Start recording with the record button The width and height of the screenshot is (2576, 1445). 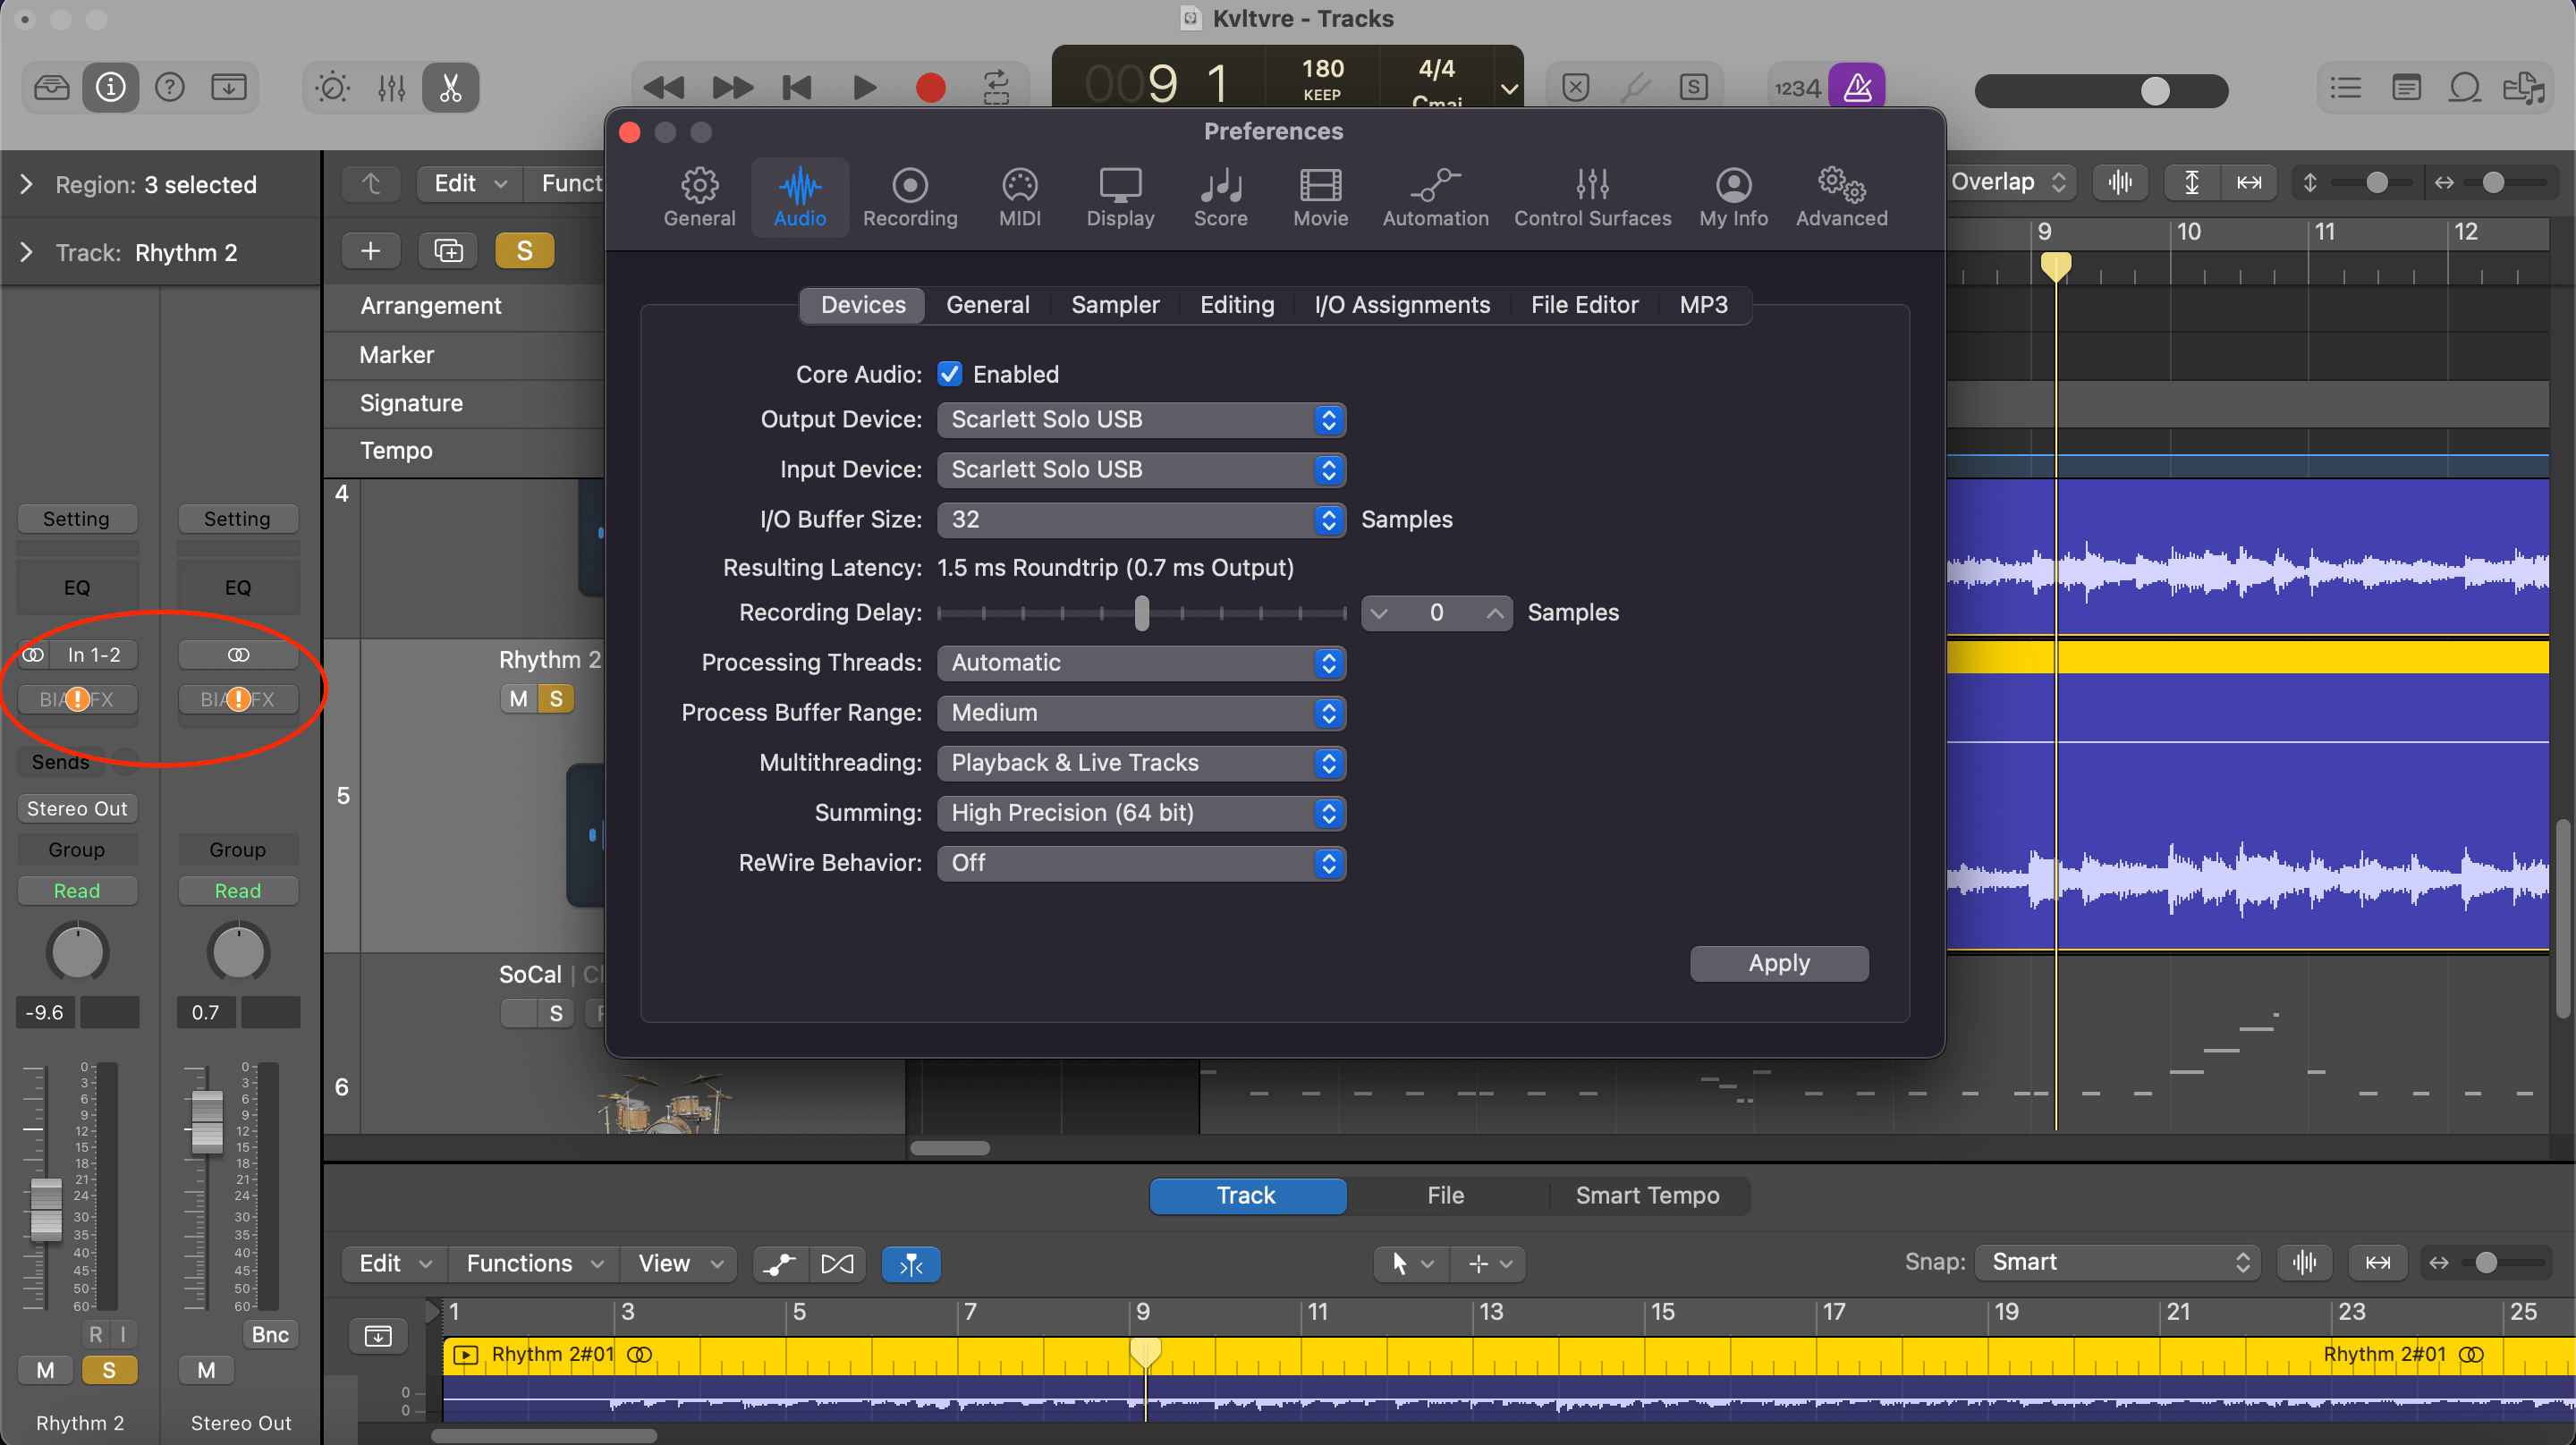click(930, 87)
